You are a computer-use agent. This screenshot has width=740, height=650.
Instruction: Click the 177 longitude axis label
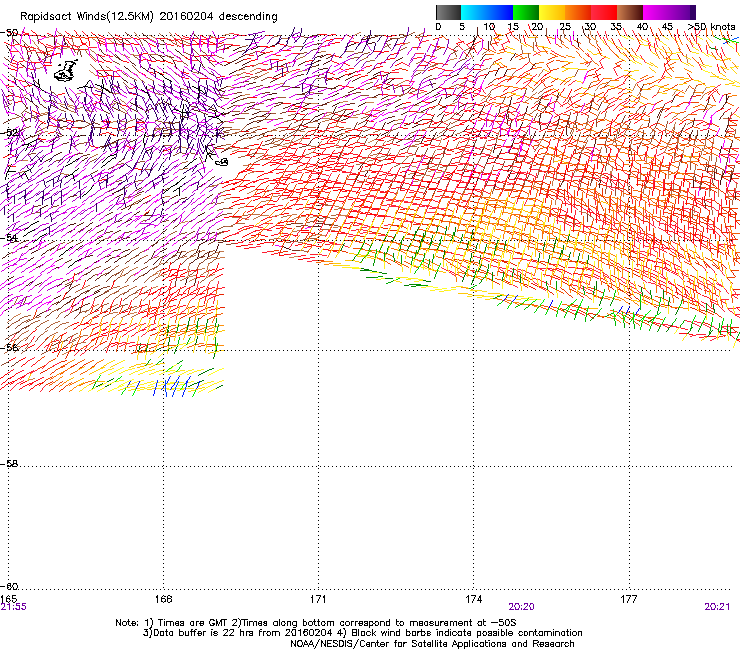(x=629, y=599)
